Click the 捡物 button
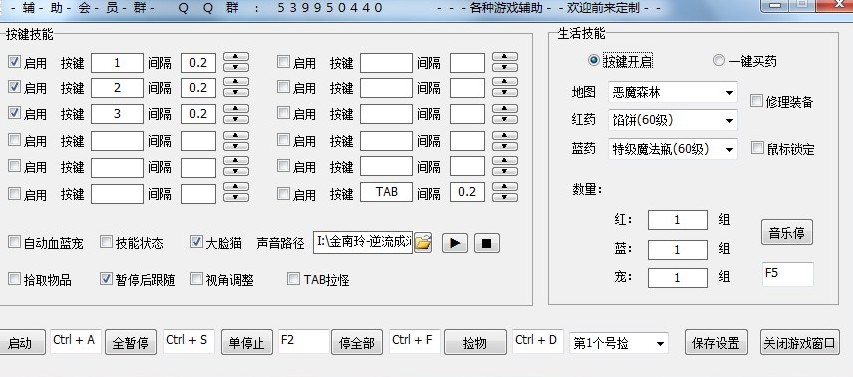Image resolution: width=853 pixels, height=377 pixels. (x=475, y=343)
